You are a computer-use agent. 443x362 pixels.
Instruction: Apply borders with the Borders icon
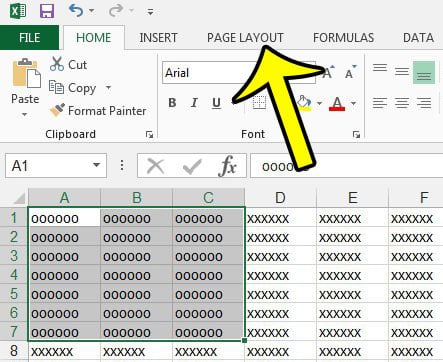click(259, 103)
